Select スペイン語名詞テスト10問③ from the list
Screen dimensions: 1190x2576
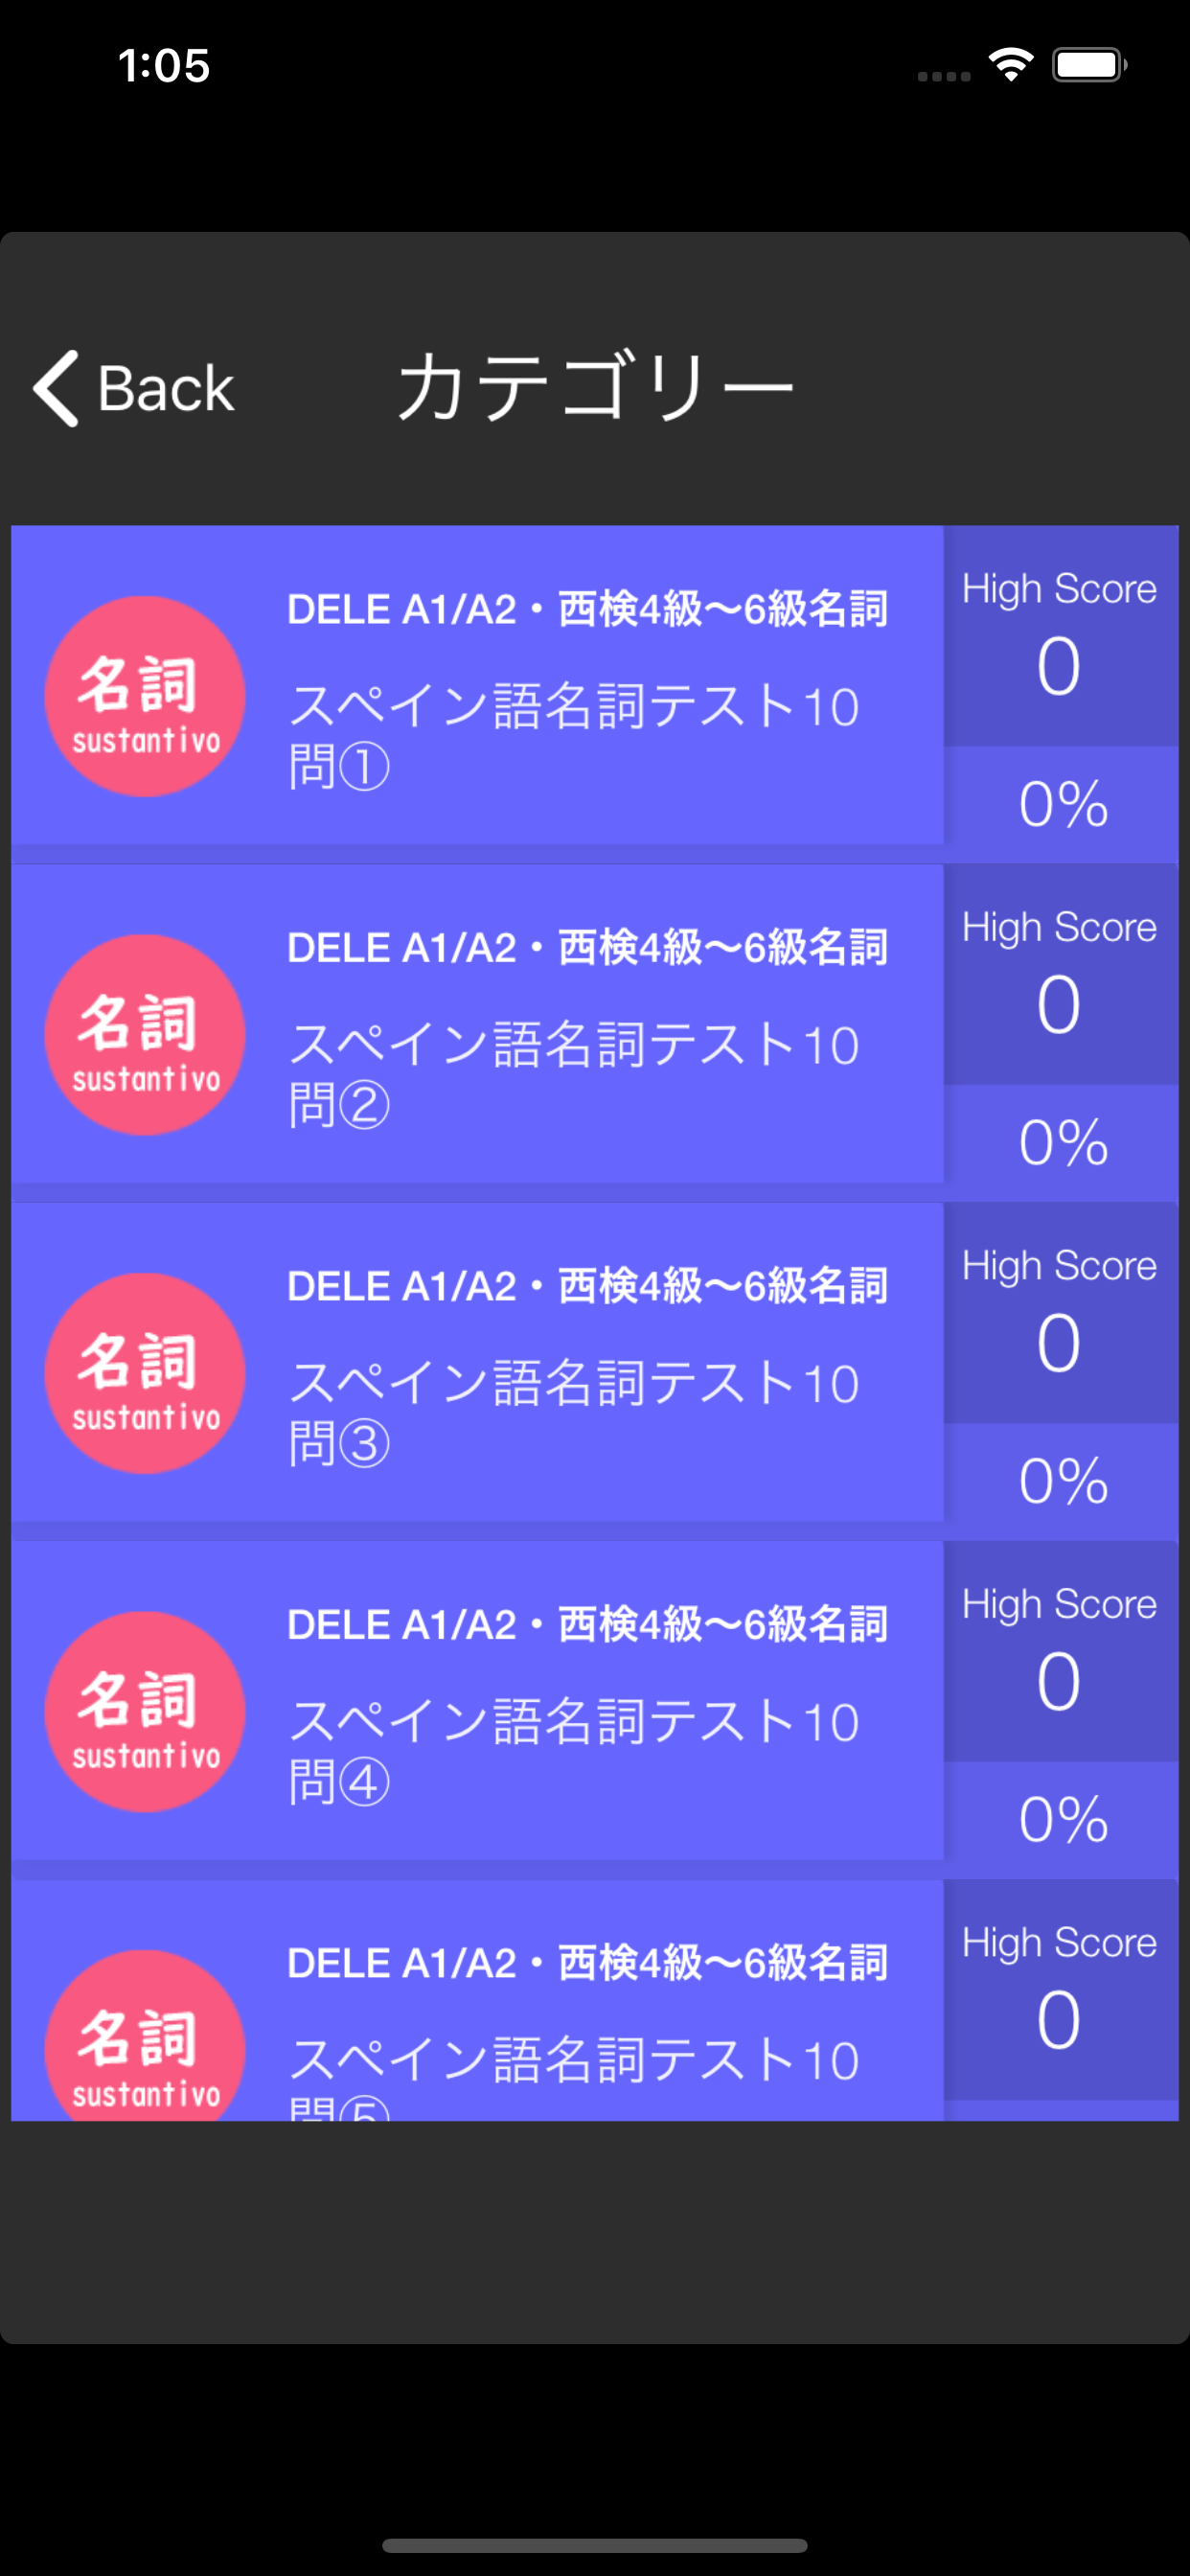(x=574, y=1413)
